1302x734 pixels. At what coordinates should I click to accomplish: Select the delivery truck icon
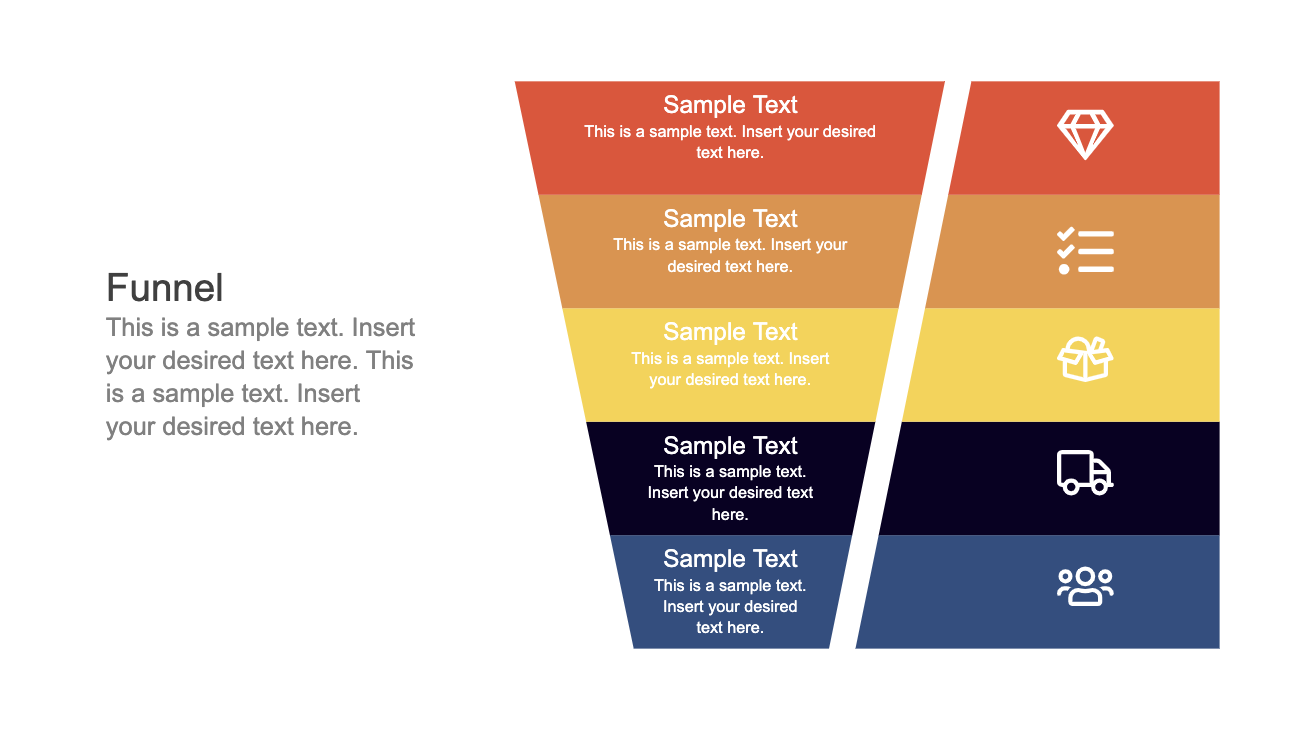(1085, 472)
